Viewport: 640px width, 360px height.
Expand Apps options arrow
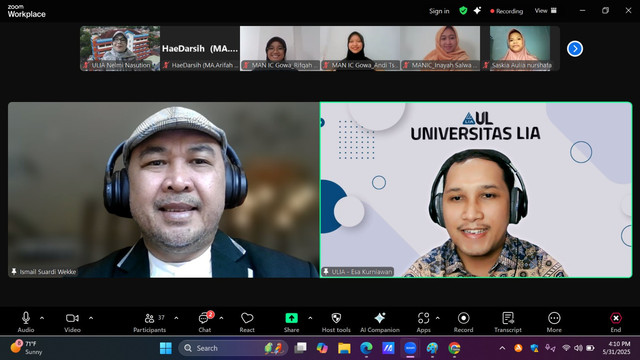pos(438,318)
